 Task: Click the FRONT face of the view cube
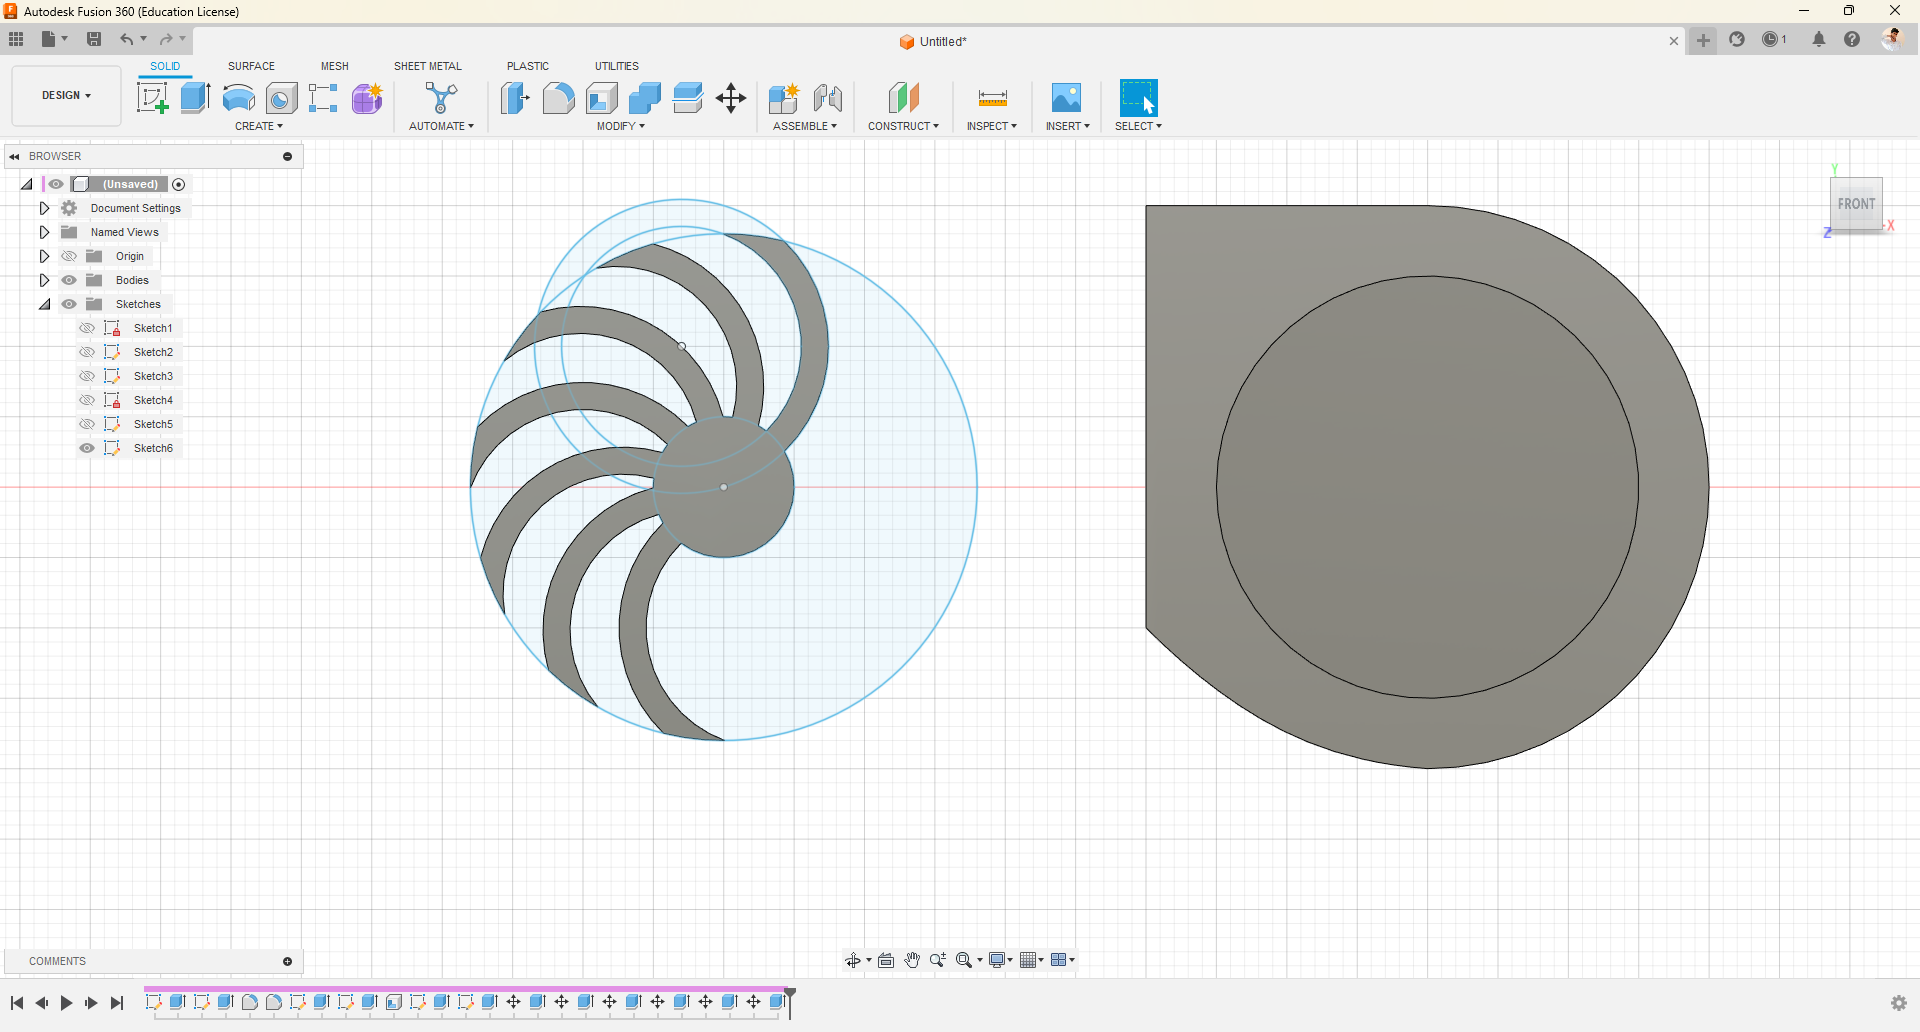click(1856, 204)
